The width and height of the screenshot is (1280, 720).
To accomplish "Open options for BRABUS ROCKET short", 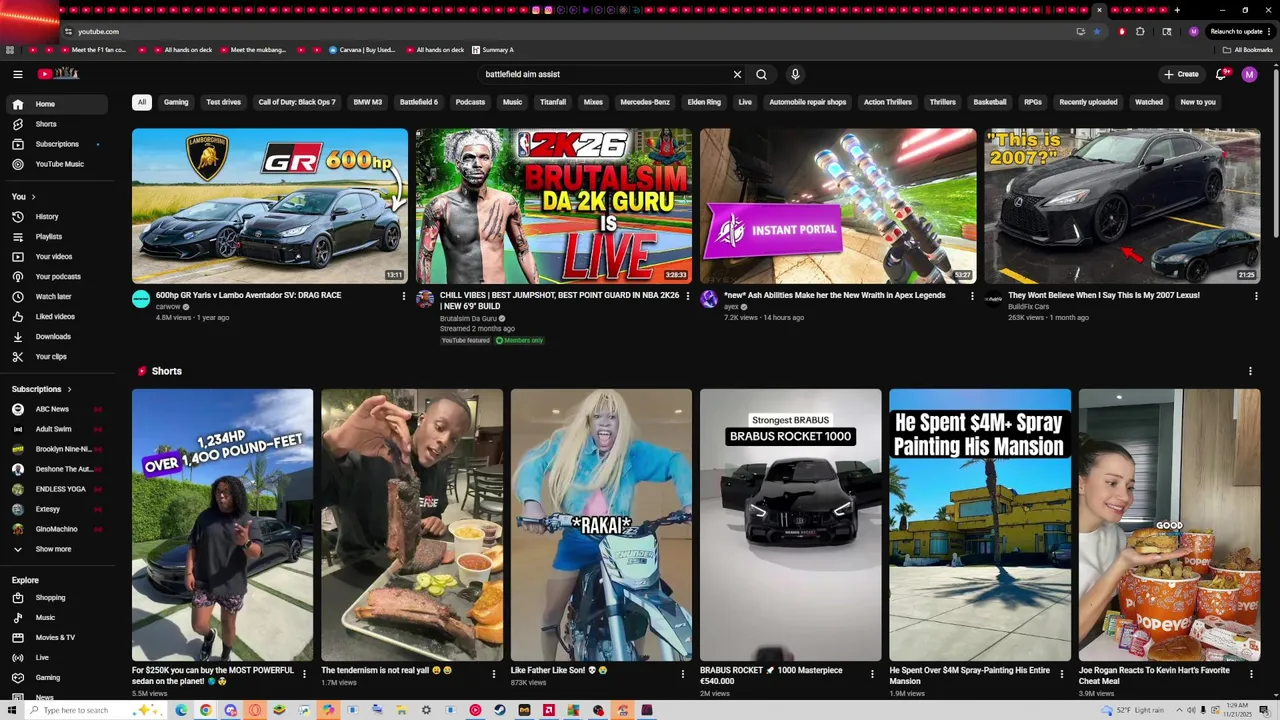I will (872, 674).
